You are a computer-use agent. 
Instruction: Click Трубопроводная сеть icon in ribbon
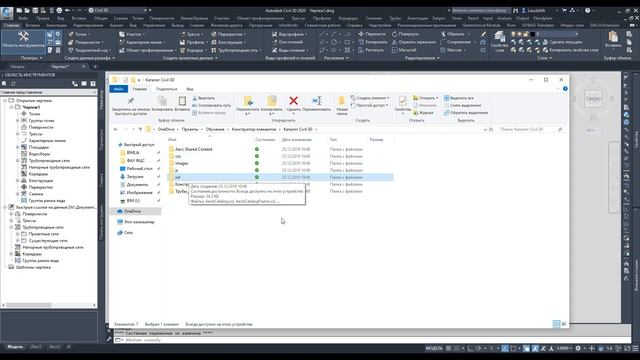click(213, 50)
